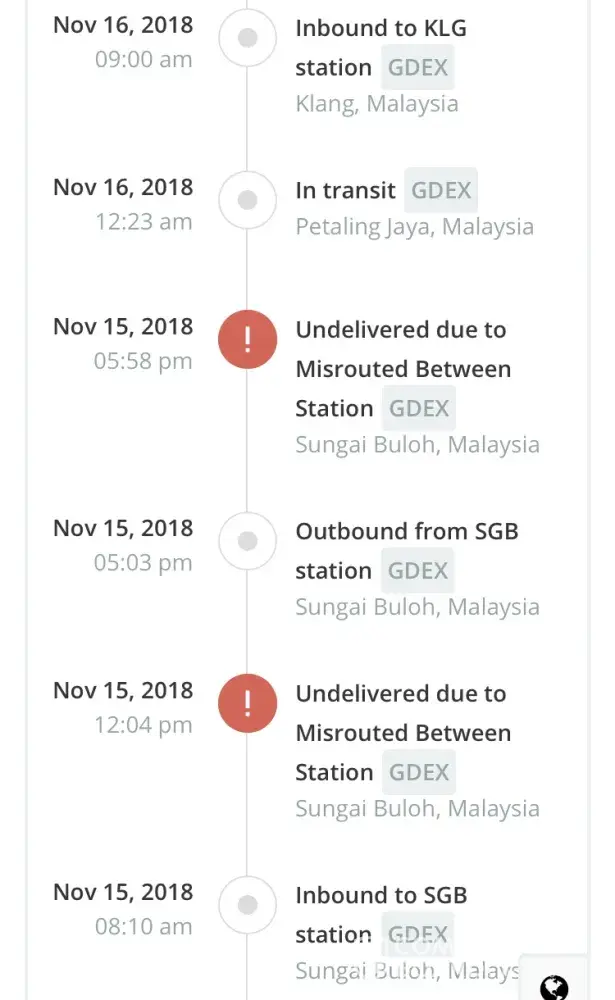Select the grey marker beside Inbound to KLG
This screenshot has width=615, height=1000.
click(247, 38)
